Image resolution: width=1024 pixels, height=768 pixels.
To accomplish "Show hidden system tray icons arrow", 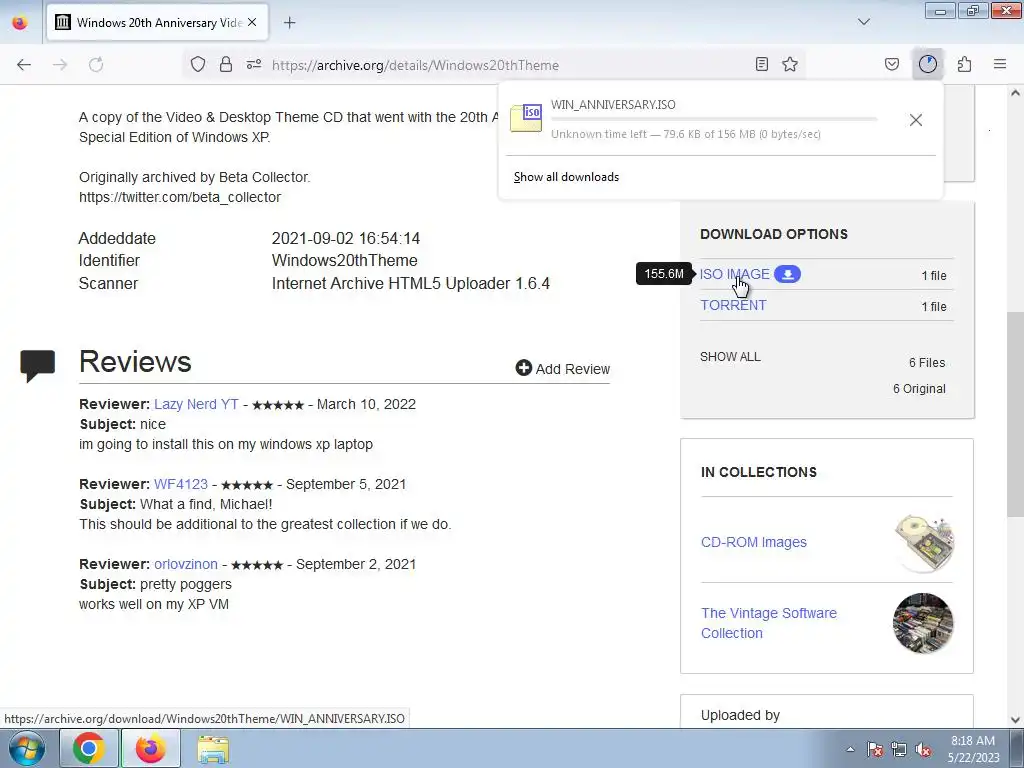I will (x=850, y=749).
